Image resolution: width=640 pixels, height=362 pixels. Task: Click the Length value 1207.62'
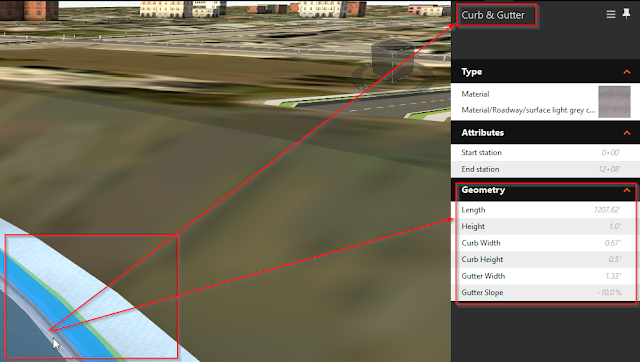[607, 210]
